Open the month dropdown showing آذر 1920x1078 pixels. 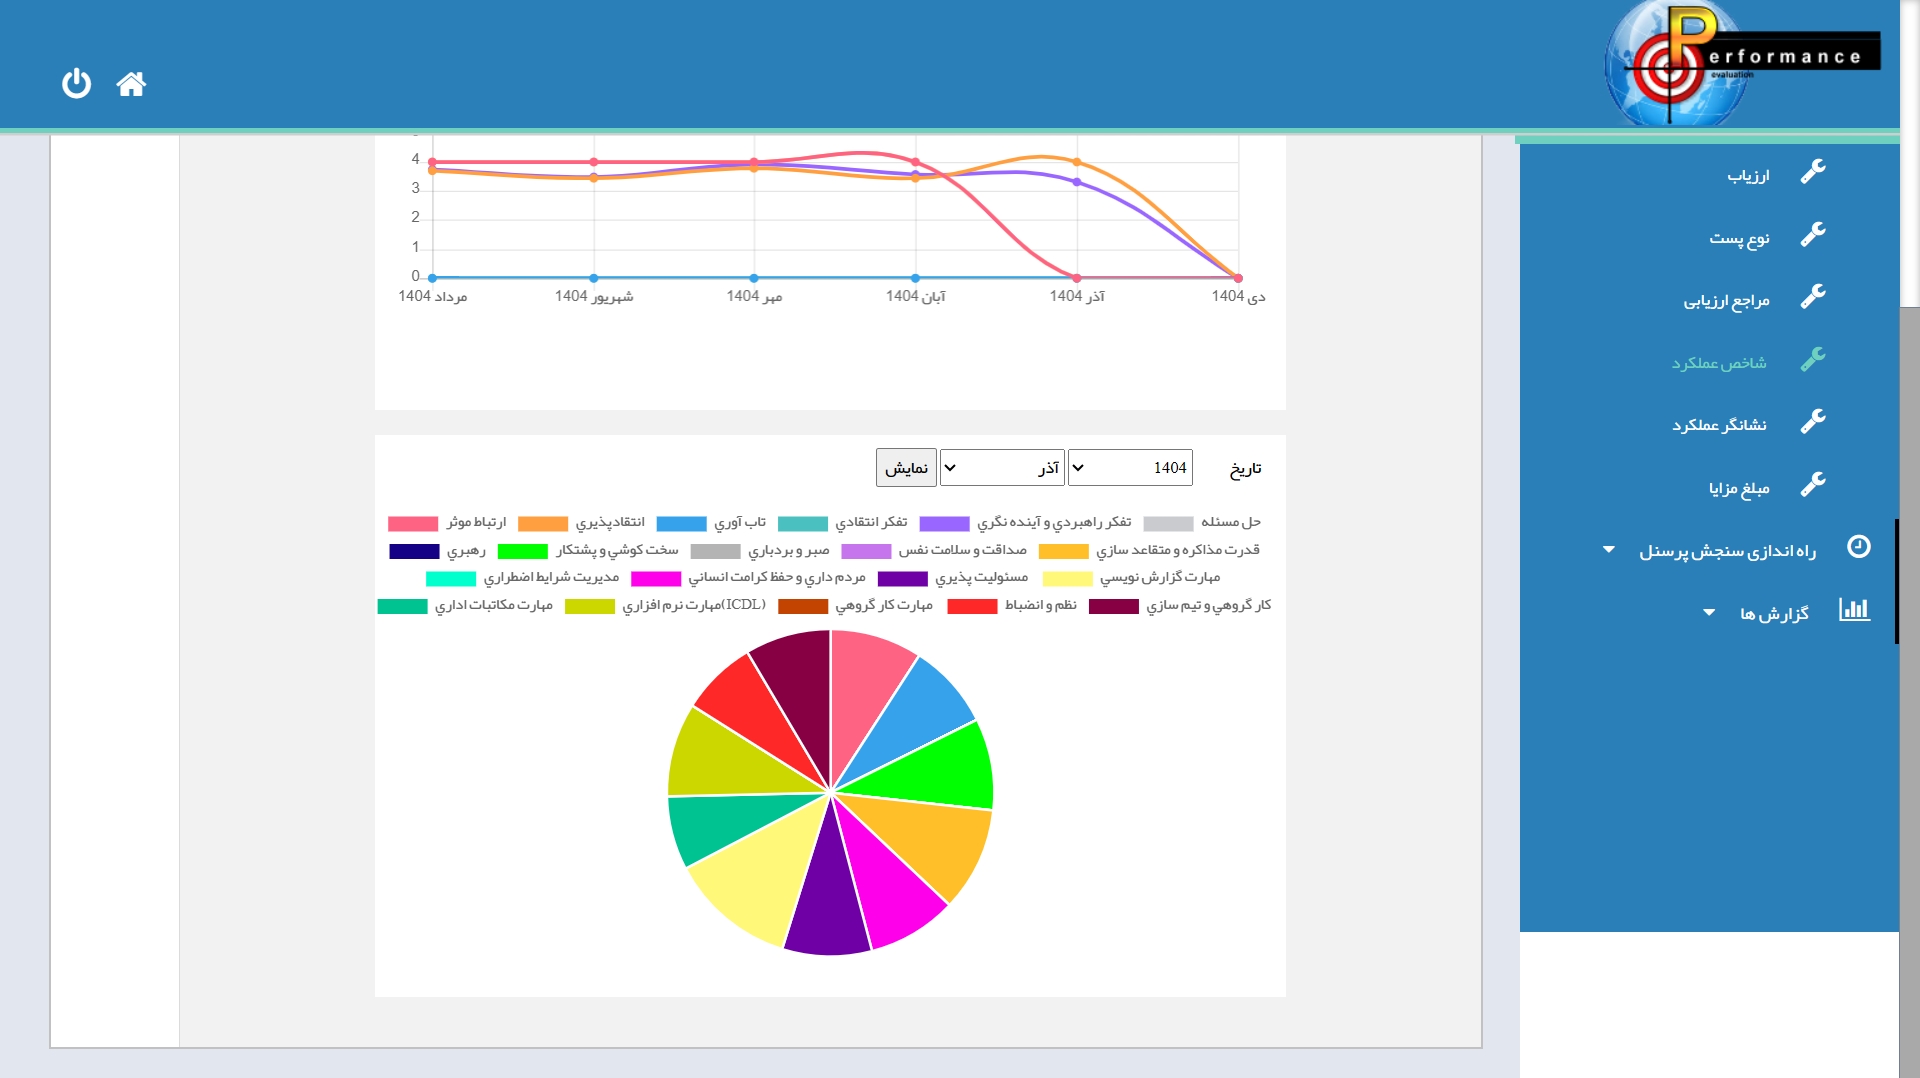(x=1001, y=468)
